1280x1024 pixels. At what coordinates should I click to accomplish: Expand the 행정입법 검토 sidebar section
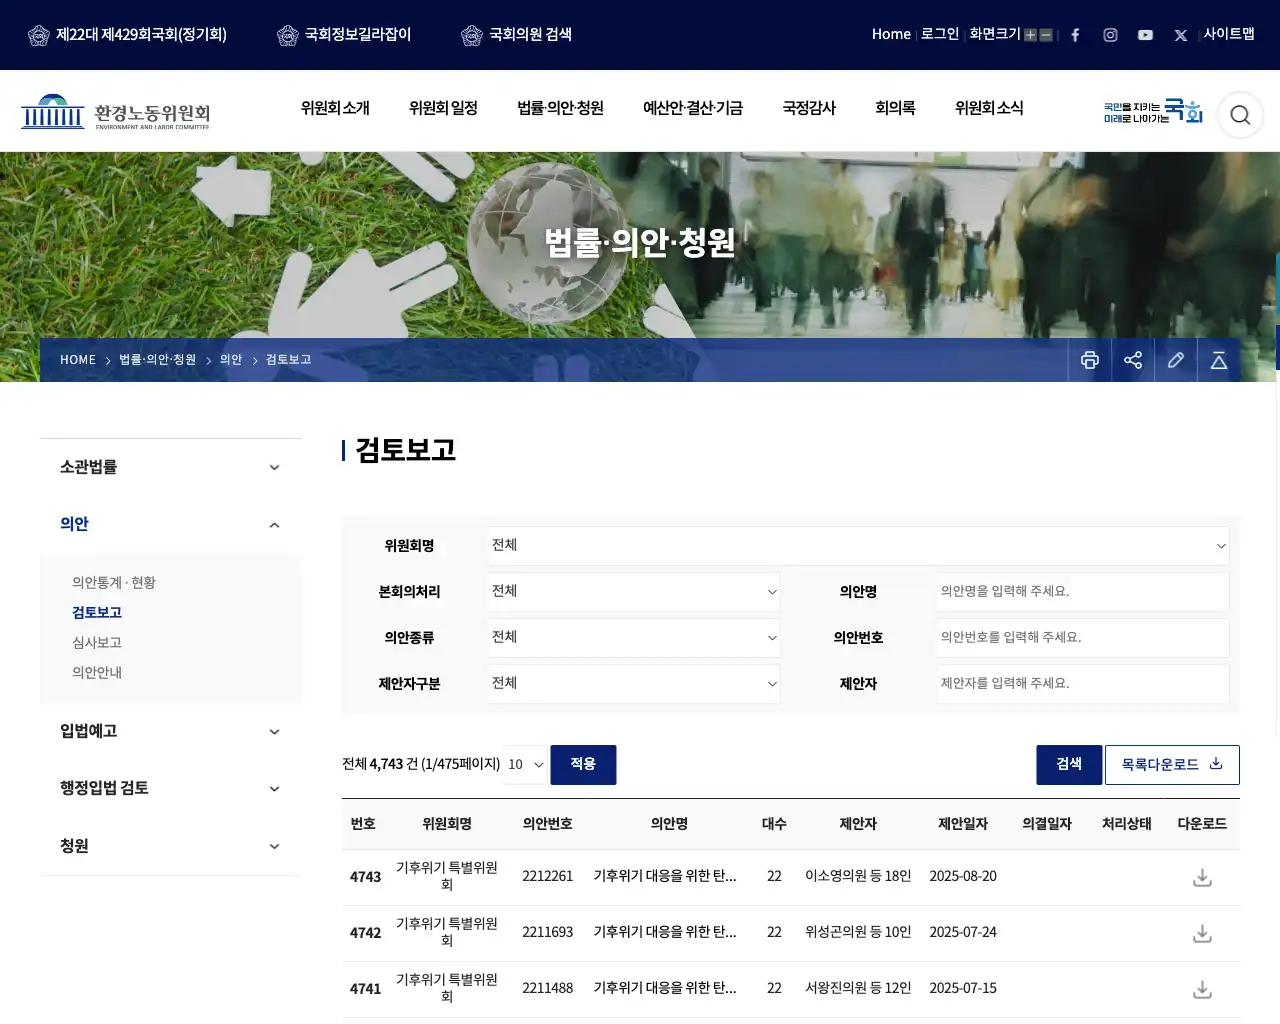pos(170,788)
